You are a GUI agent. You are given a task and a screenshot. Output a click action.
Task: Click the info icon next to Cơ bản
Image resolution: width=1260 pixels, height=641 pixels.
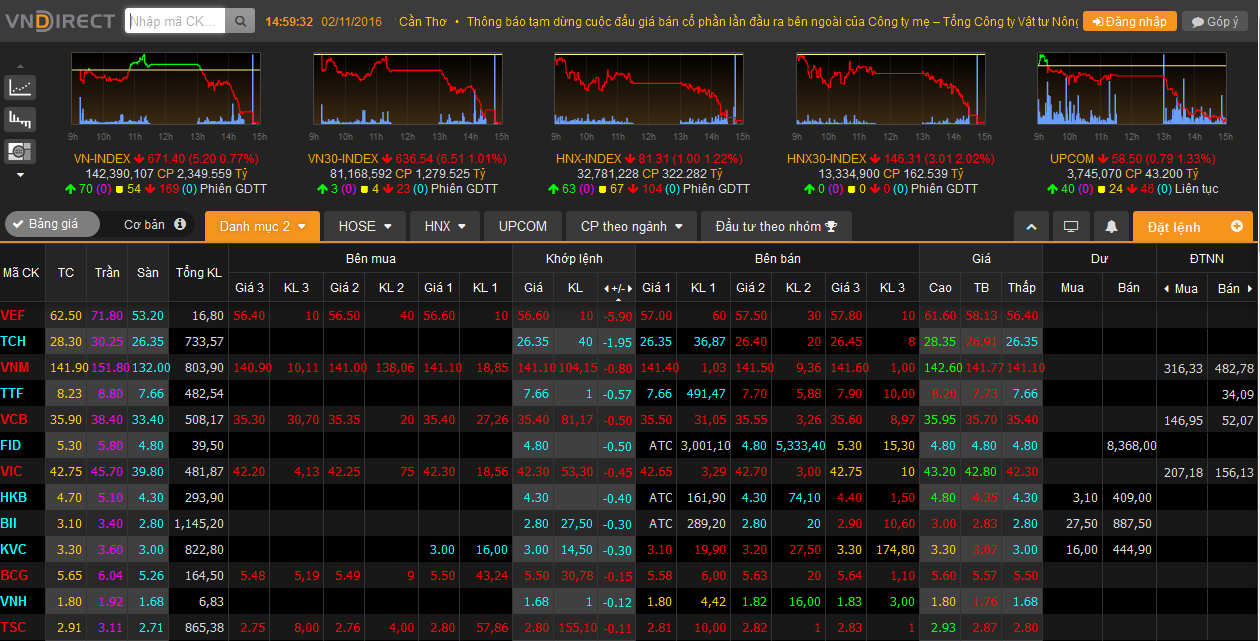[180, 225]
